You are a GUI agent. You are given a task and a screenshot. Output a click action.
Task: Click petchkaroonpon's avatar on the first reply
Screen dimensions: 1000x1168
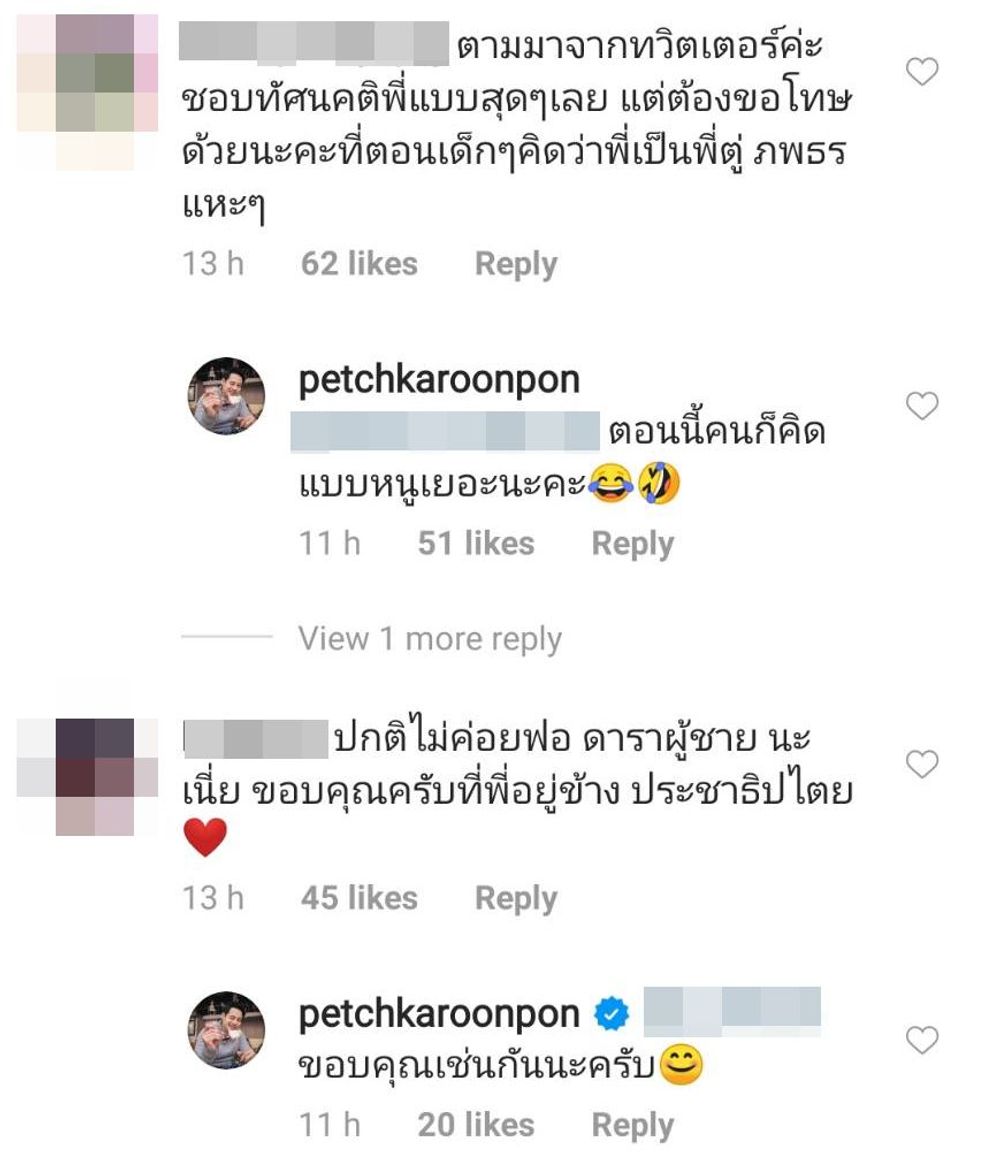pyautogui.click(x=226, y=396)
